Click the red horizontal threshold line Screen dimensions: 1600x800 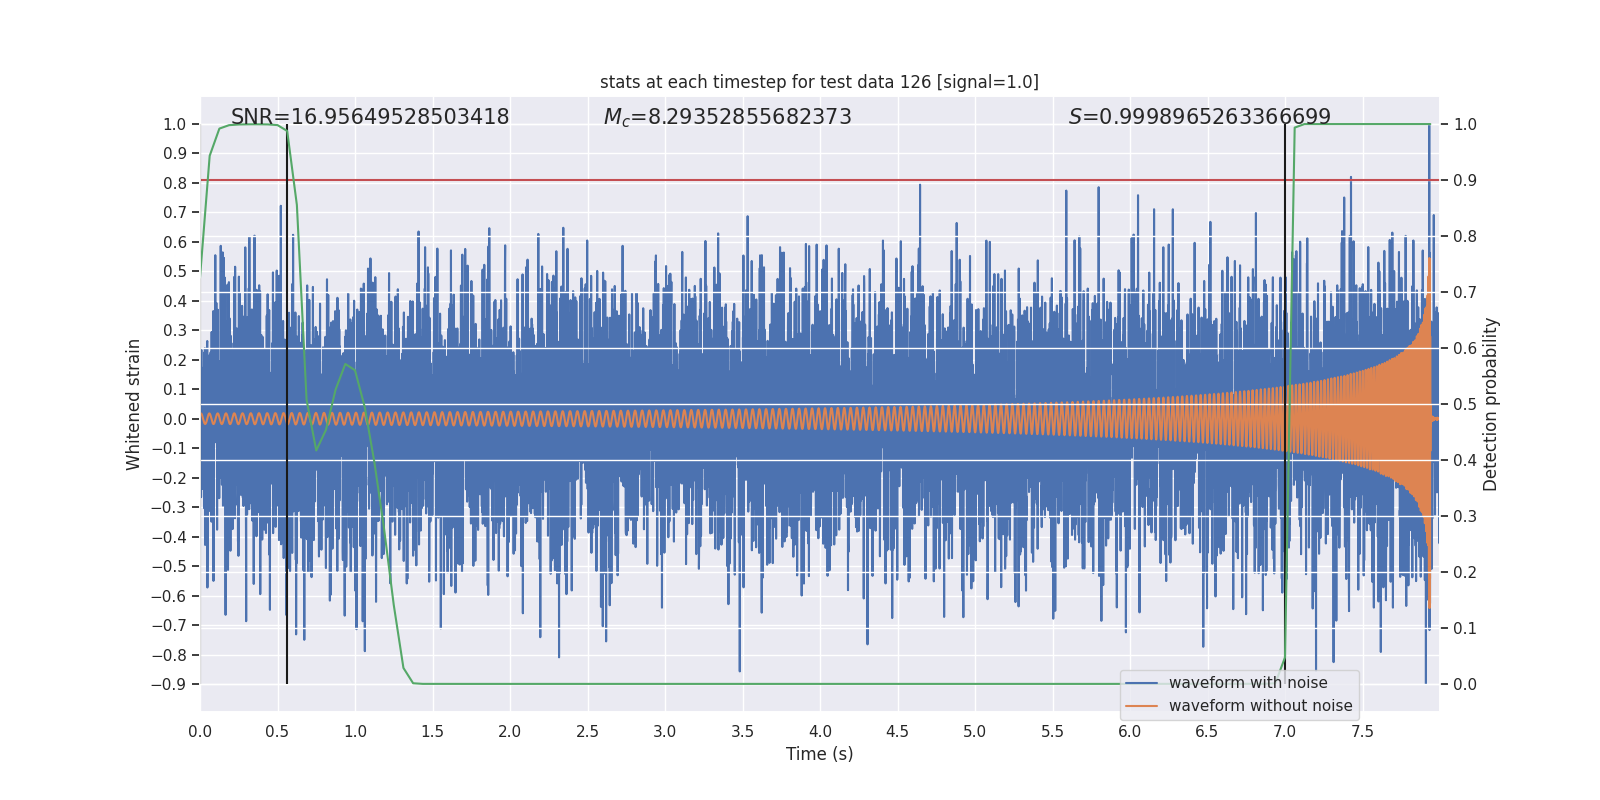pyautogui.click(x=819, y=180)
